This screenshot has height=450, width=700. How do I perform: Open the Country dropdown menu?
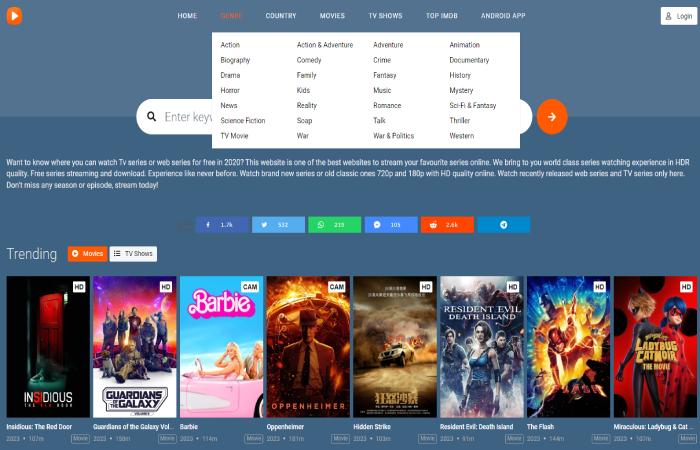click(x=281, y=16)
